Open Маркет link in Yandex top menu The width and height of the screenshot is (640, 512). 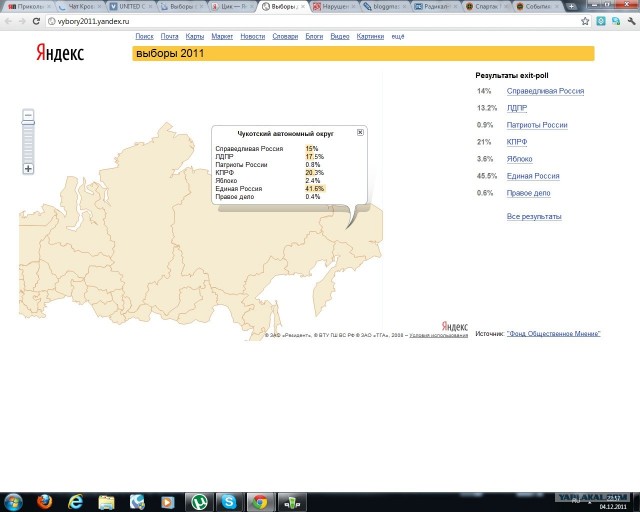pos(222,36)
